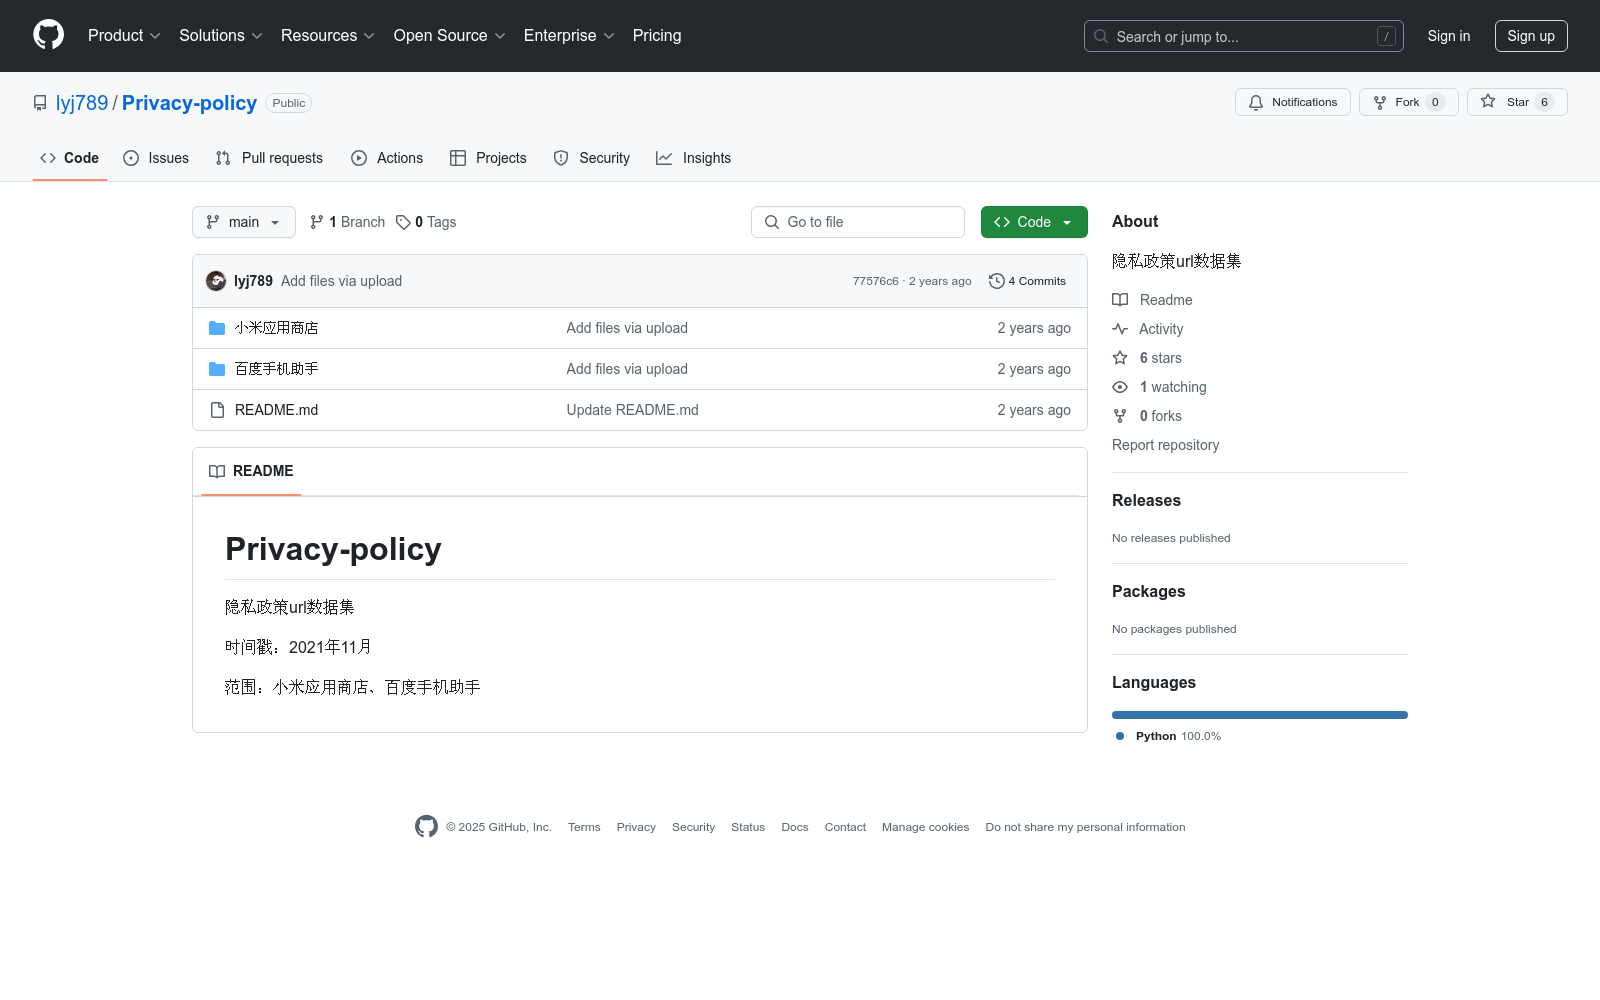Click the search icon in header search
The image size is (1600, 1000).
(1101, 36)
